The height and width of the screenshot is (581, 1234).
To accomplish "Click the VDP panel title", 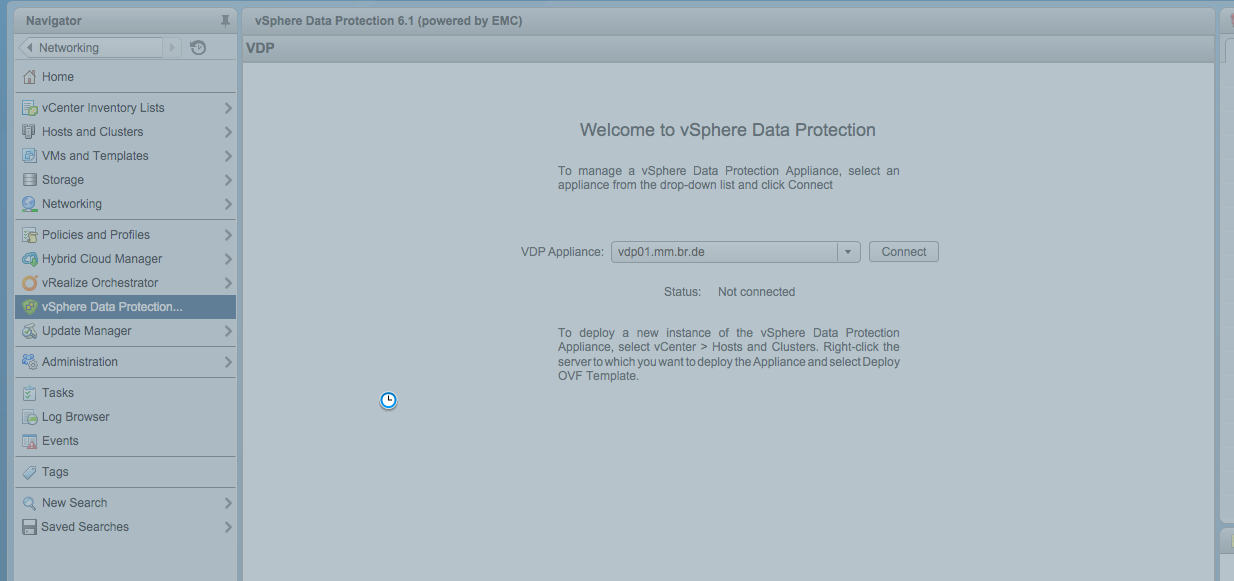I will (x=260, y=48).
